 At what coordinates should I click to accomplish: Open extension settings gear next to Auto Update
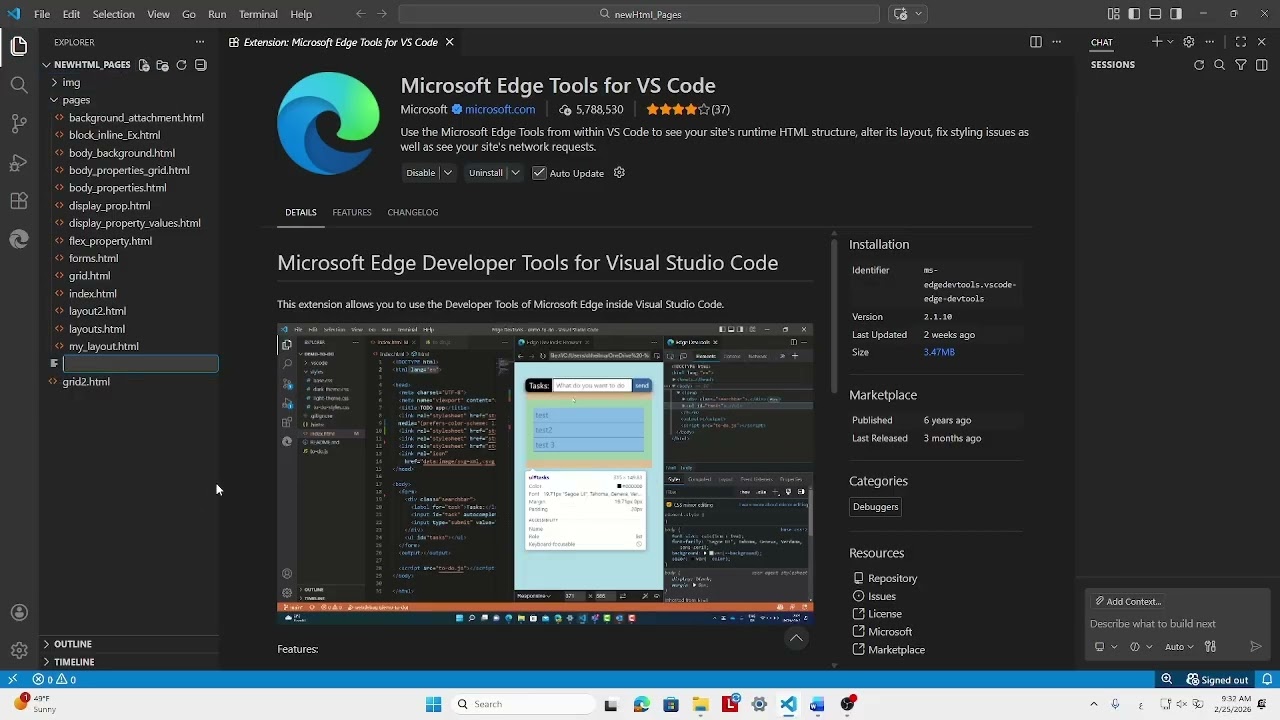(619, 172)
